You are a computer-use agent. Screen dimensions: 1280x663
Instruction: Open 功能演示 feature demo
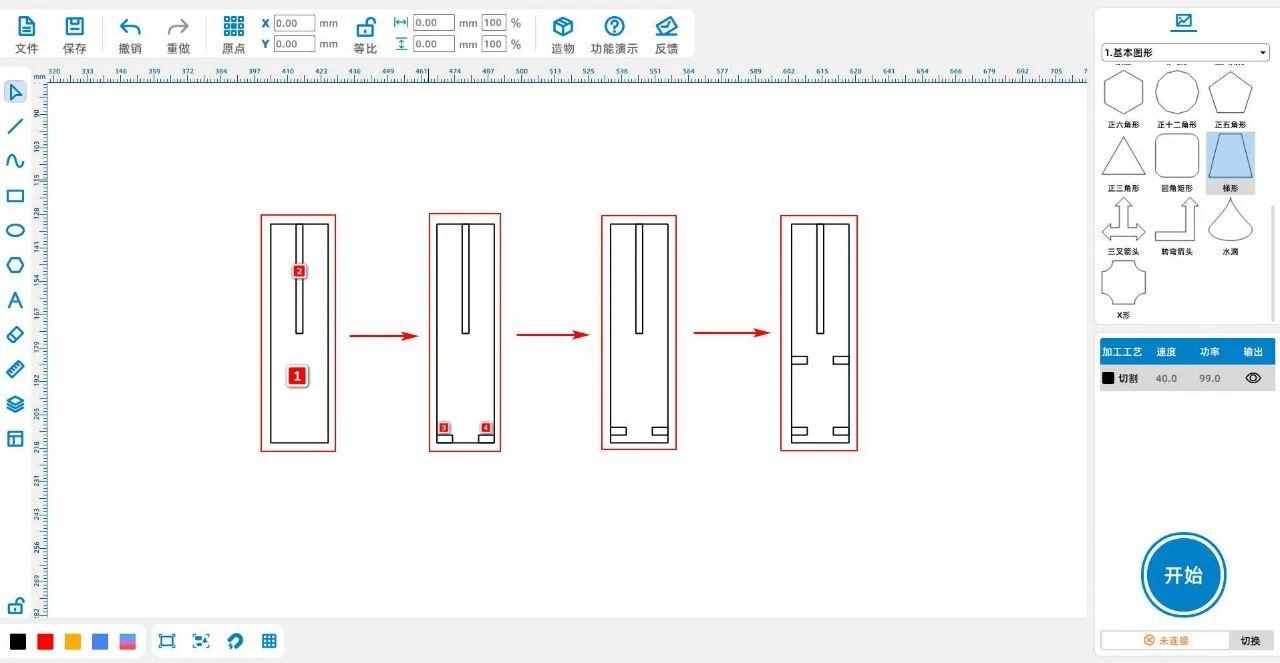(614, 35)
